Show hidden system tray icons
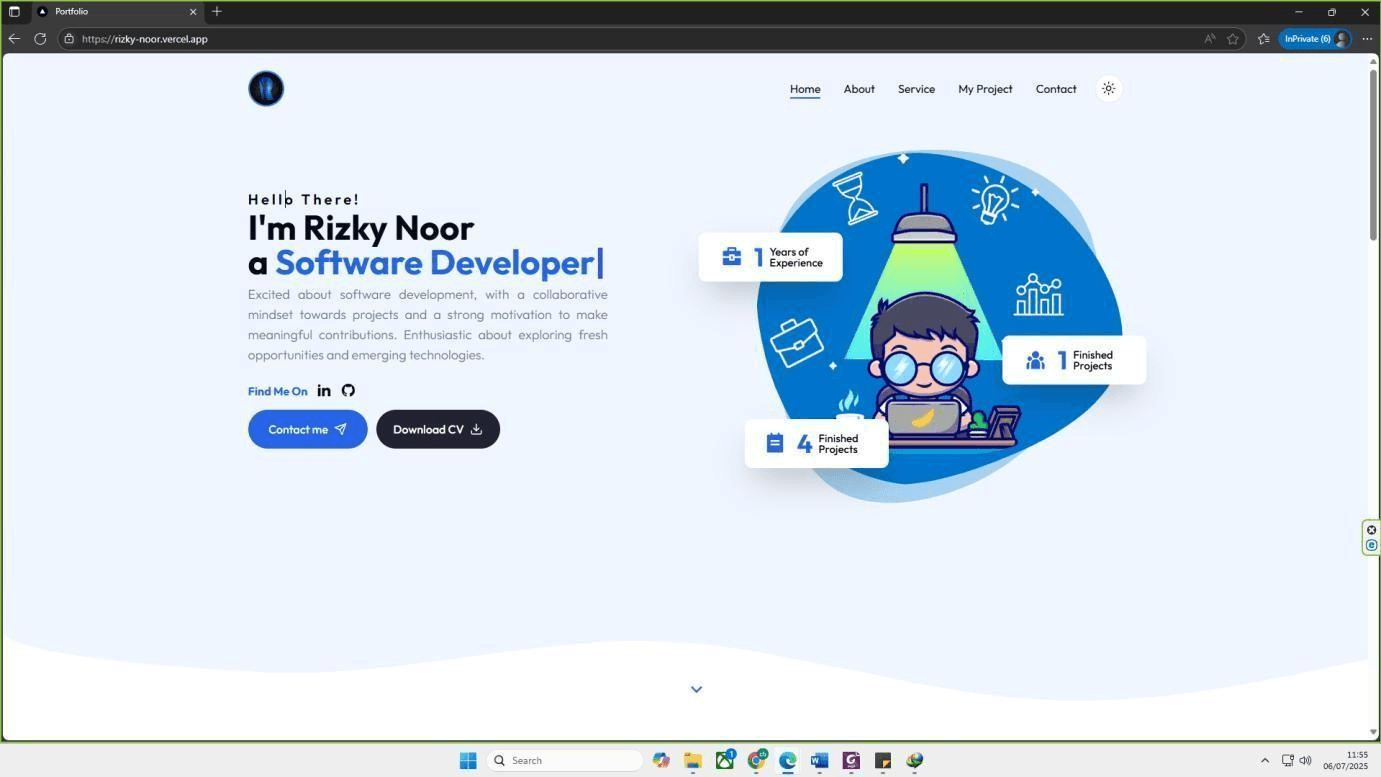 click(x=1264, y=761)
